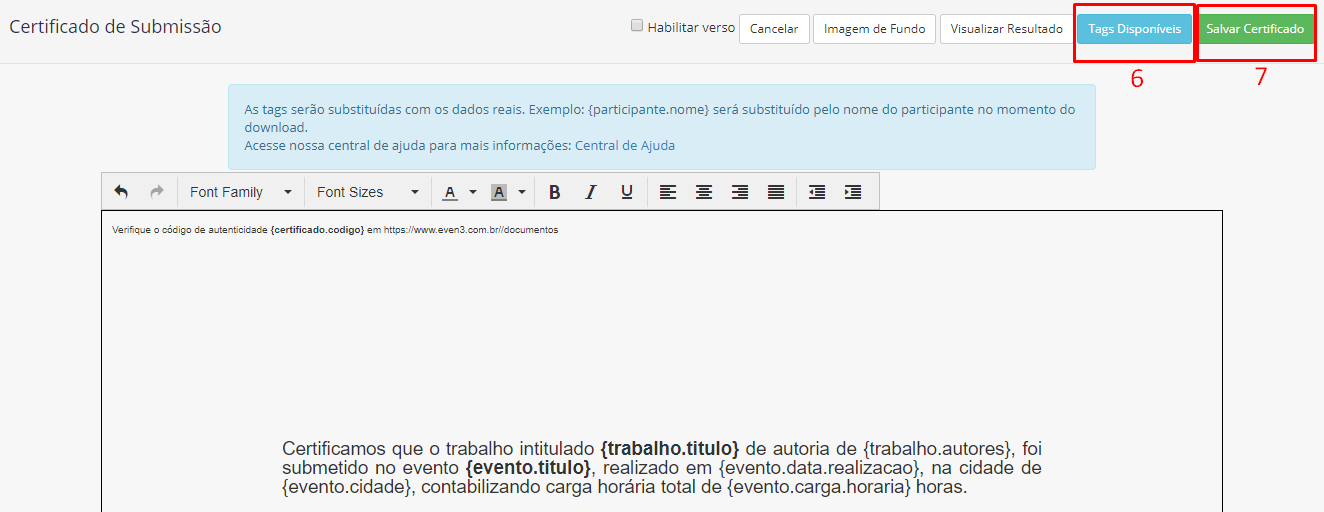Decrease the indent
Screen dimensions: 1324x512
(x=817, y=192)
